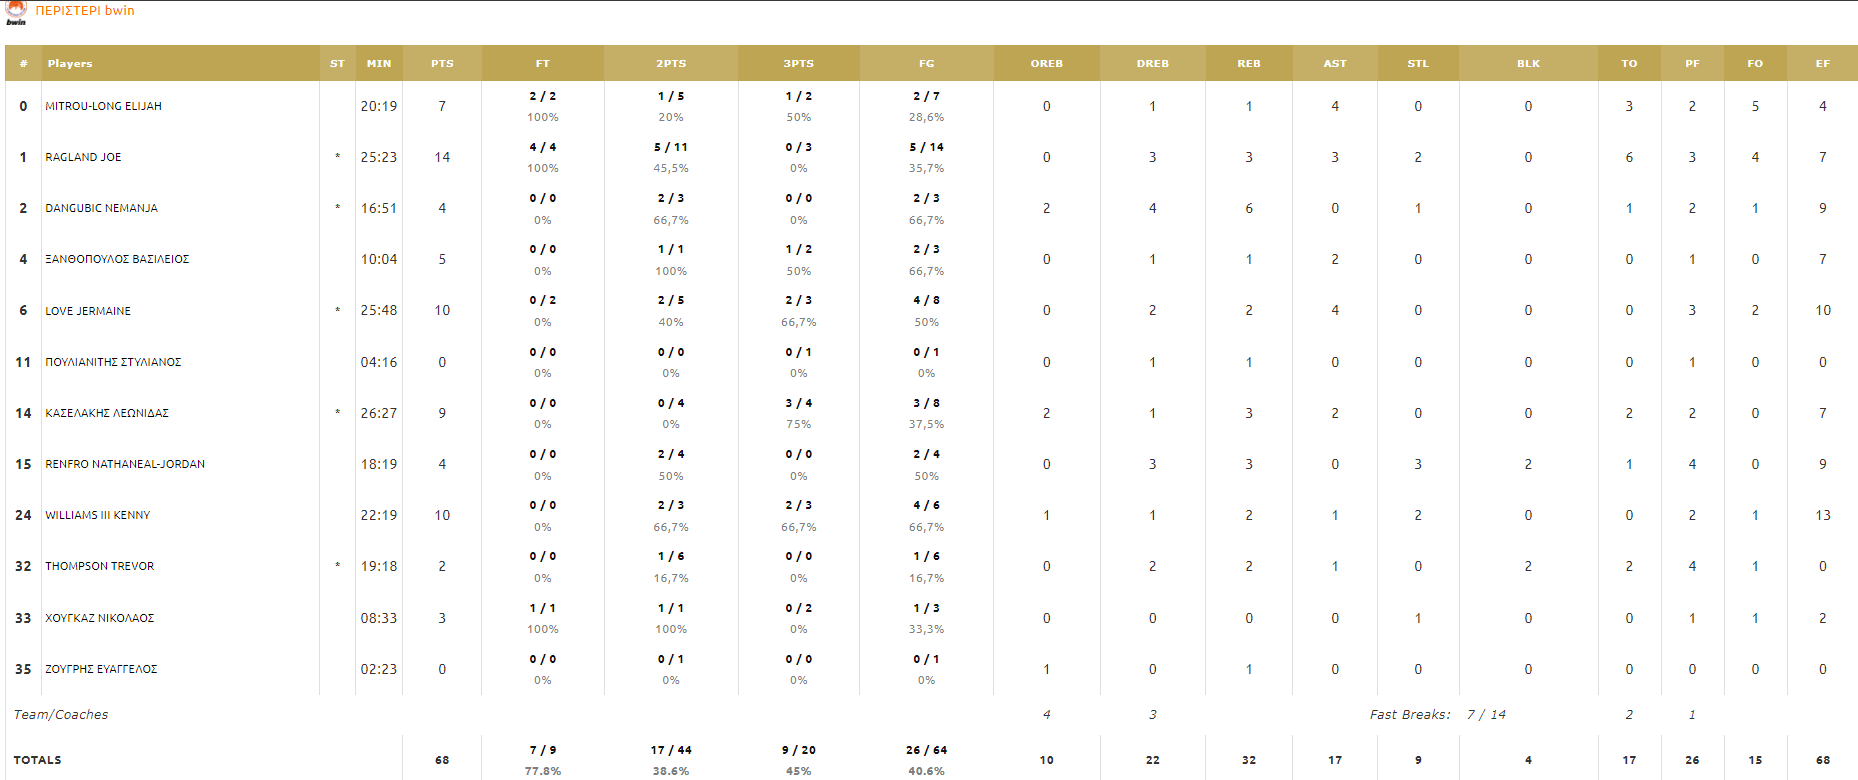
Task: Open player RAGLAND JOE
Action: (x=83, y=157)
